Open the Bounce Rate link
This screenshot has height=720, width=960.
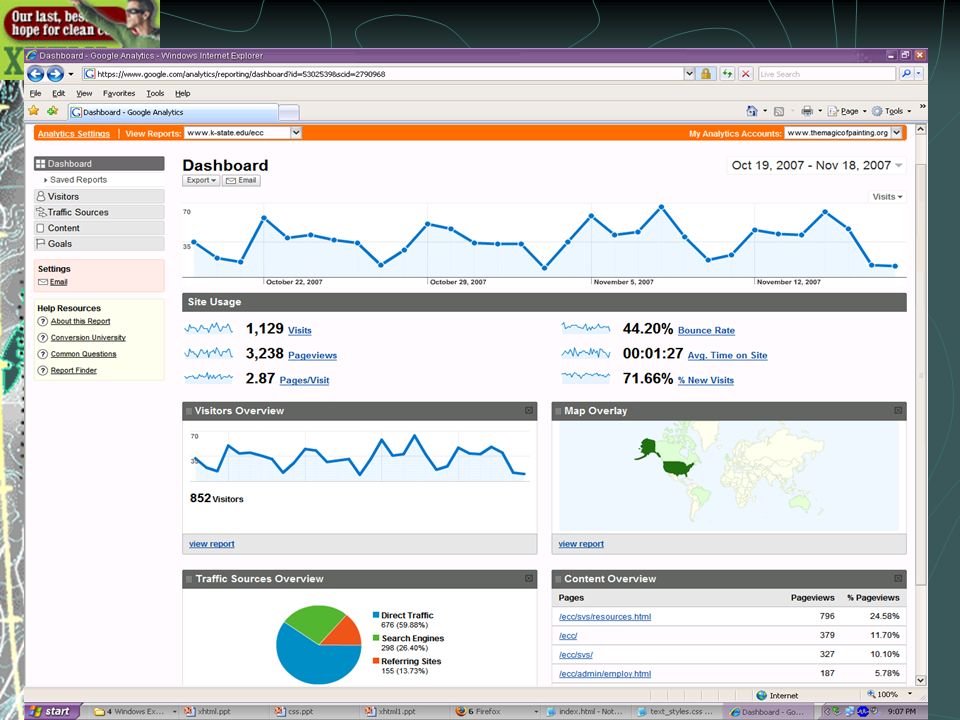tap(706, 330)
